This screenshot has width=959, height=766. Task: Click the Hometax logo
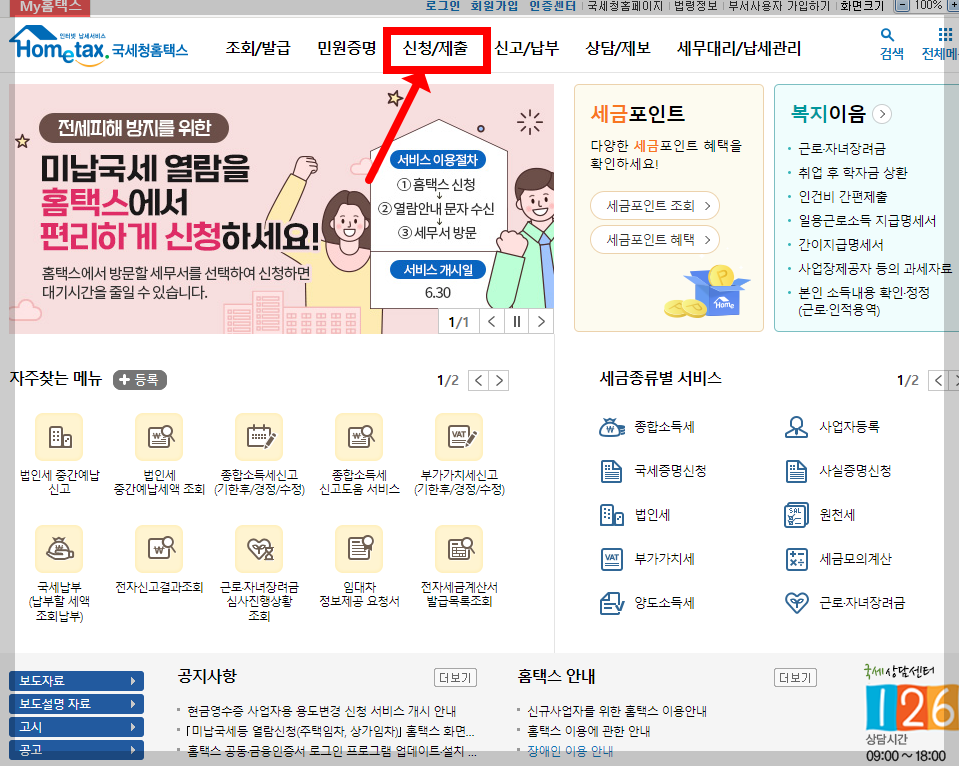[98, 45]
